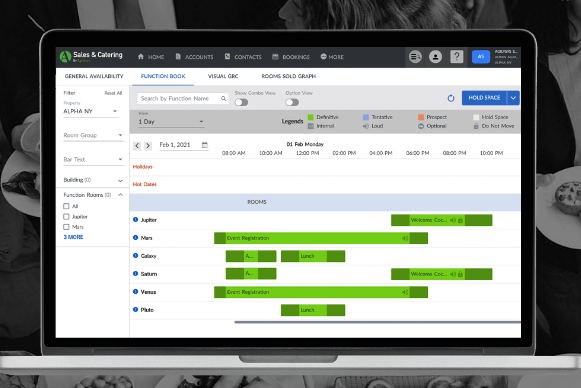
Task: Click the Definitive green legend swatch
Action: (311, 117)
